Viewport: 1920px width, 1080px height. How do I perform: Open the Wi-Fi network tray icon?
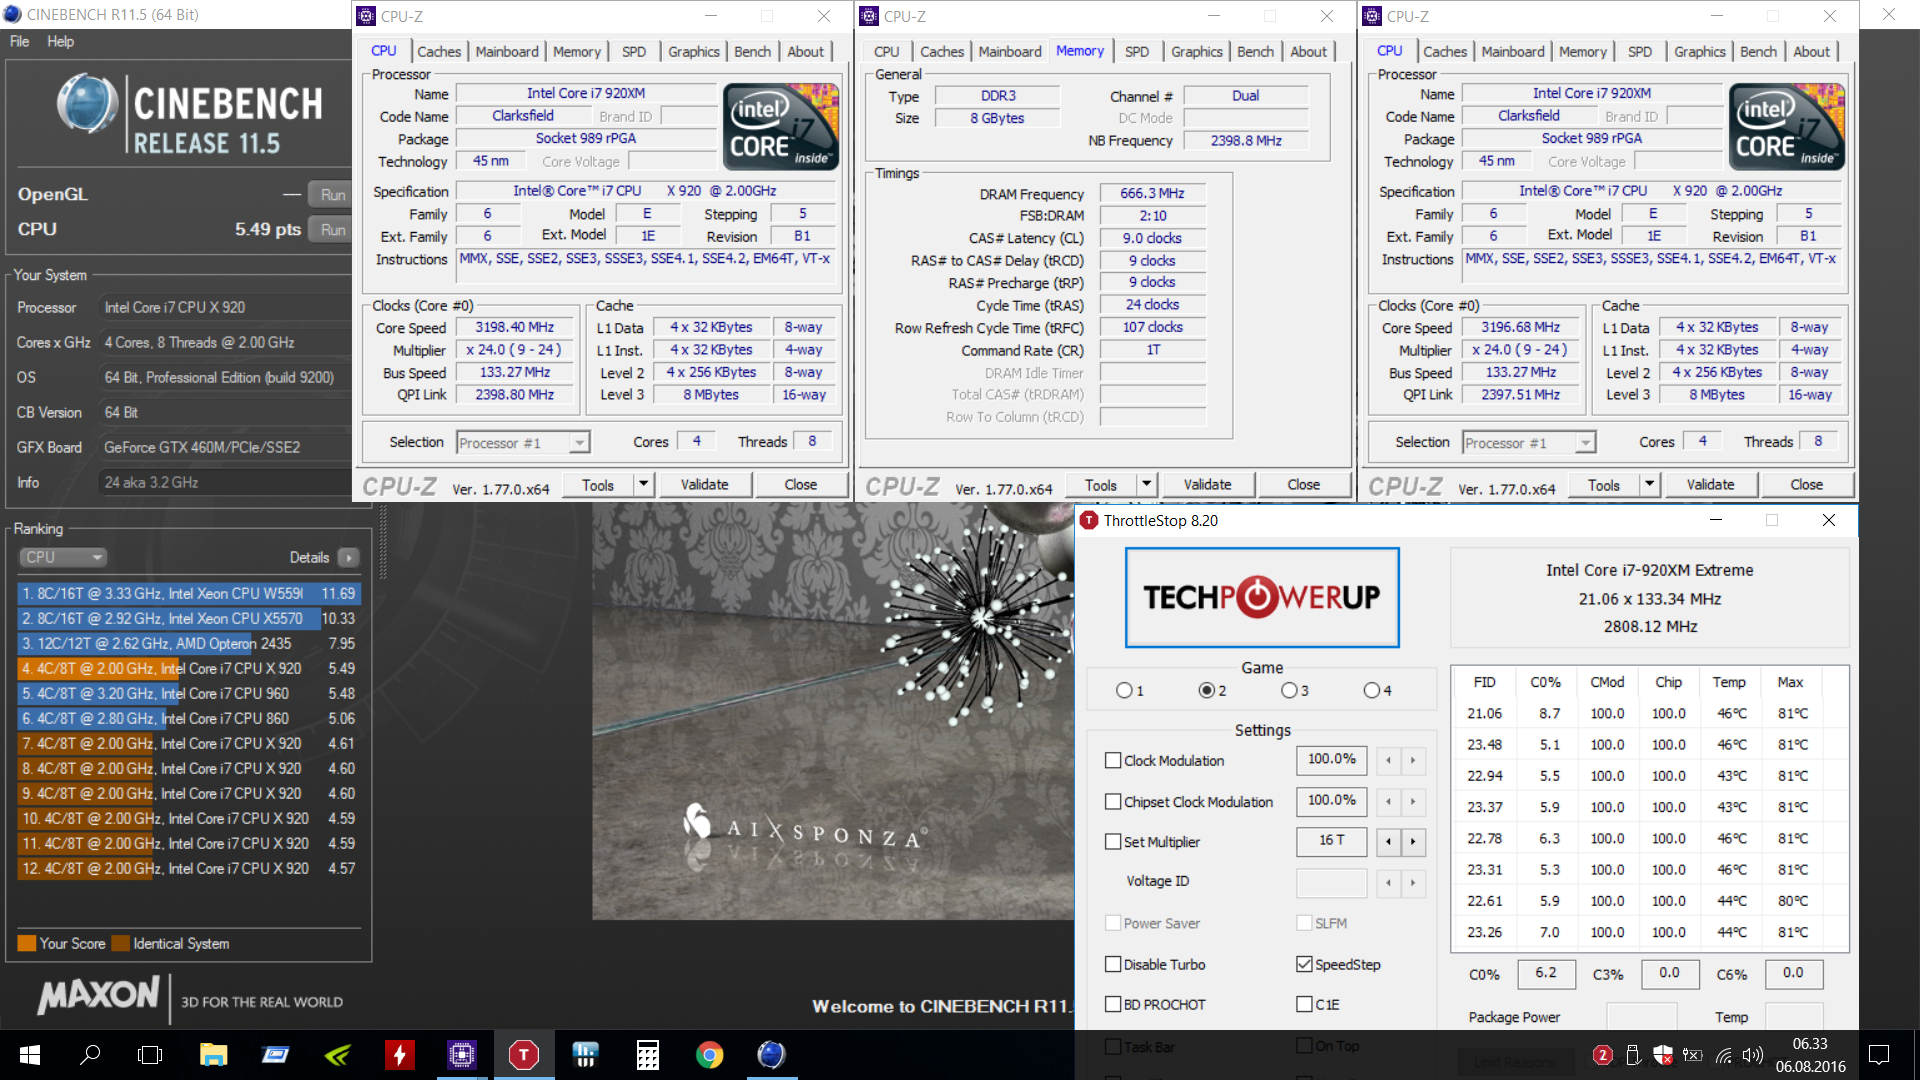click(x=1724, y=1055)
